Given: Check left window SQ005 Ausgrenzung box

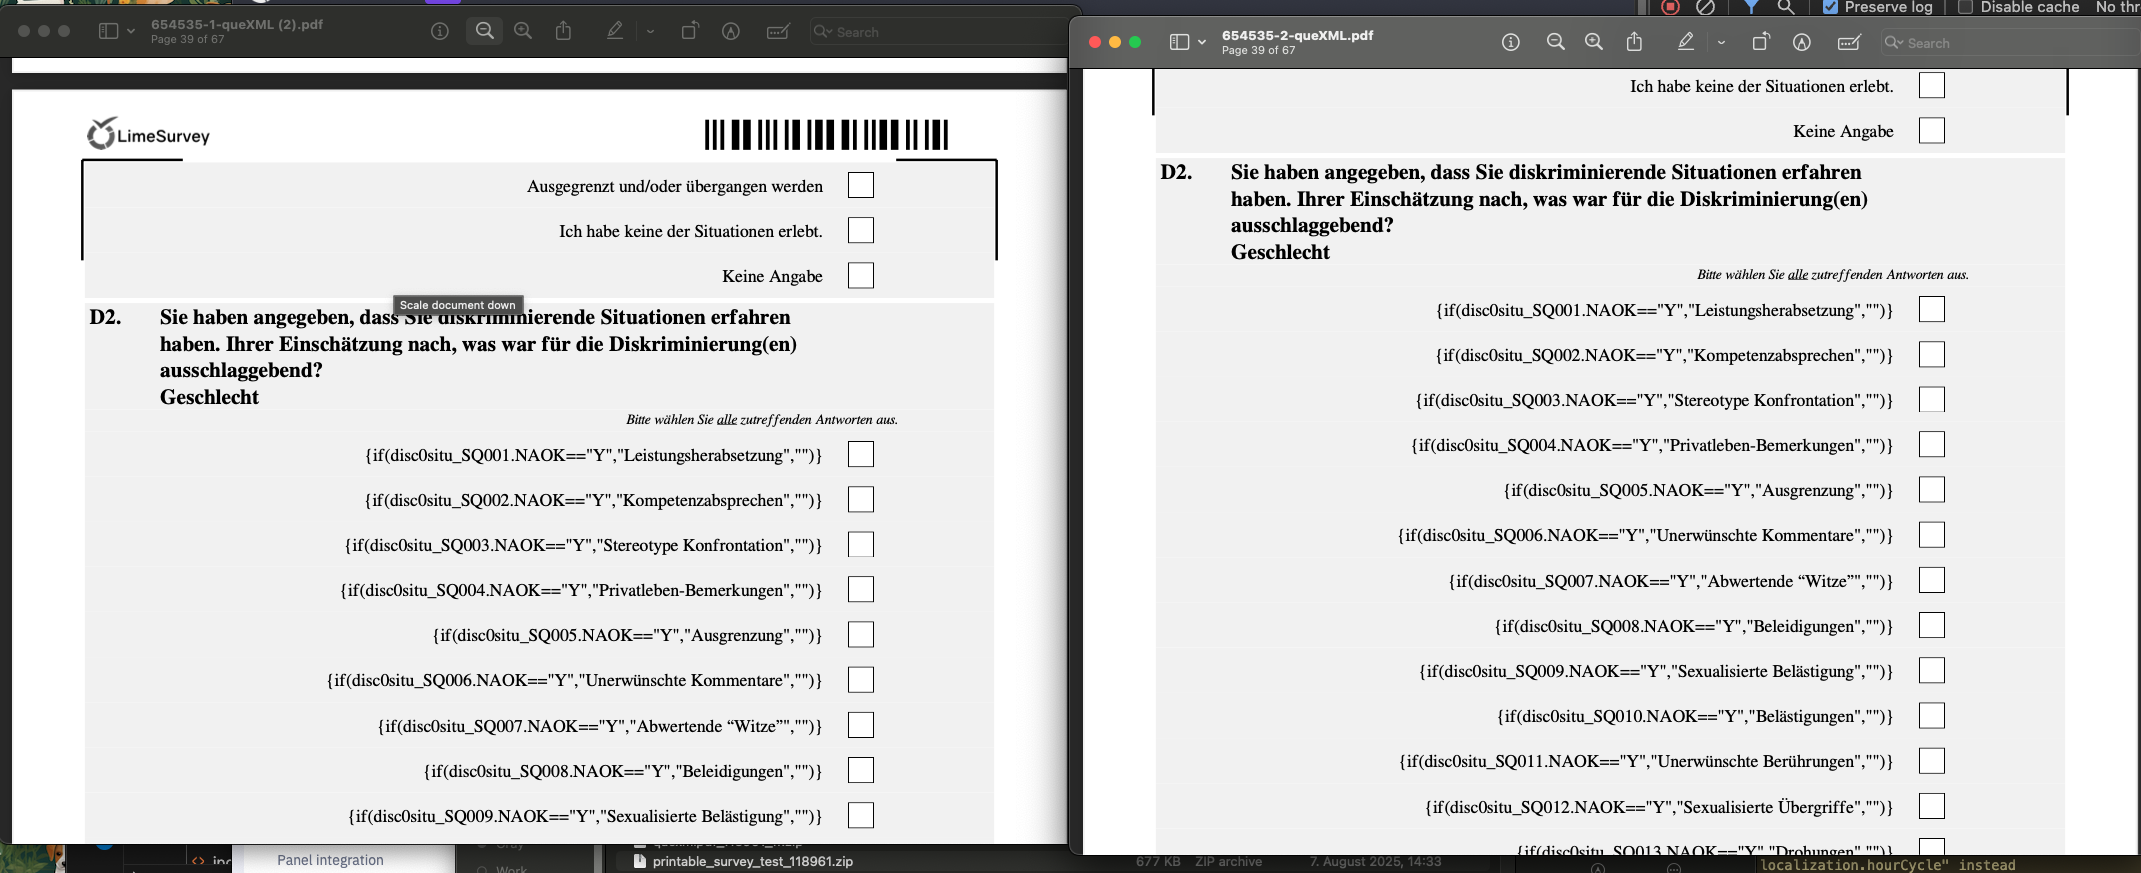Looking at the screenshot, I should 861,634.
